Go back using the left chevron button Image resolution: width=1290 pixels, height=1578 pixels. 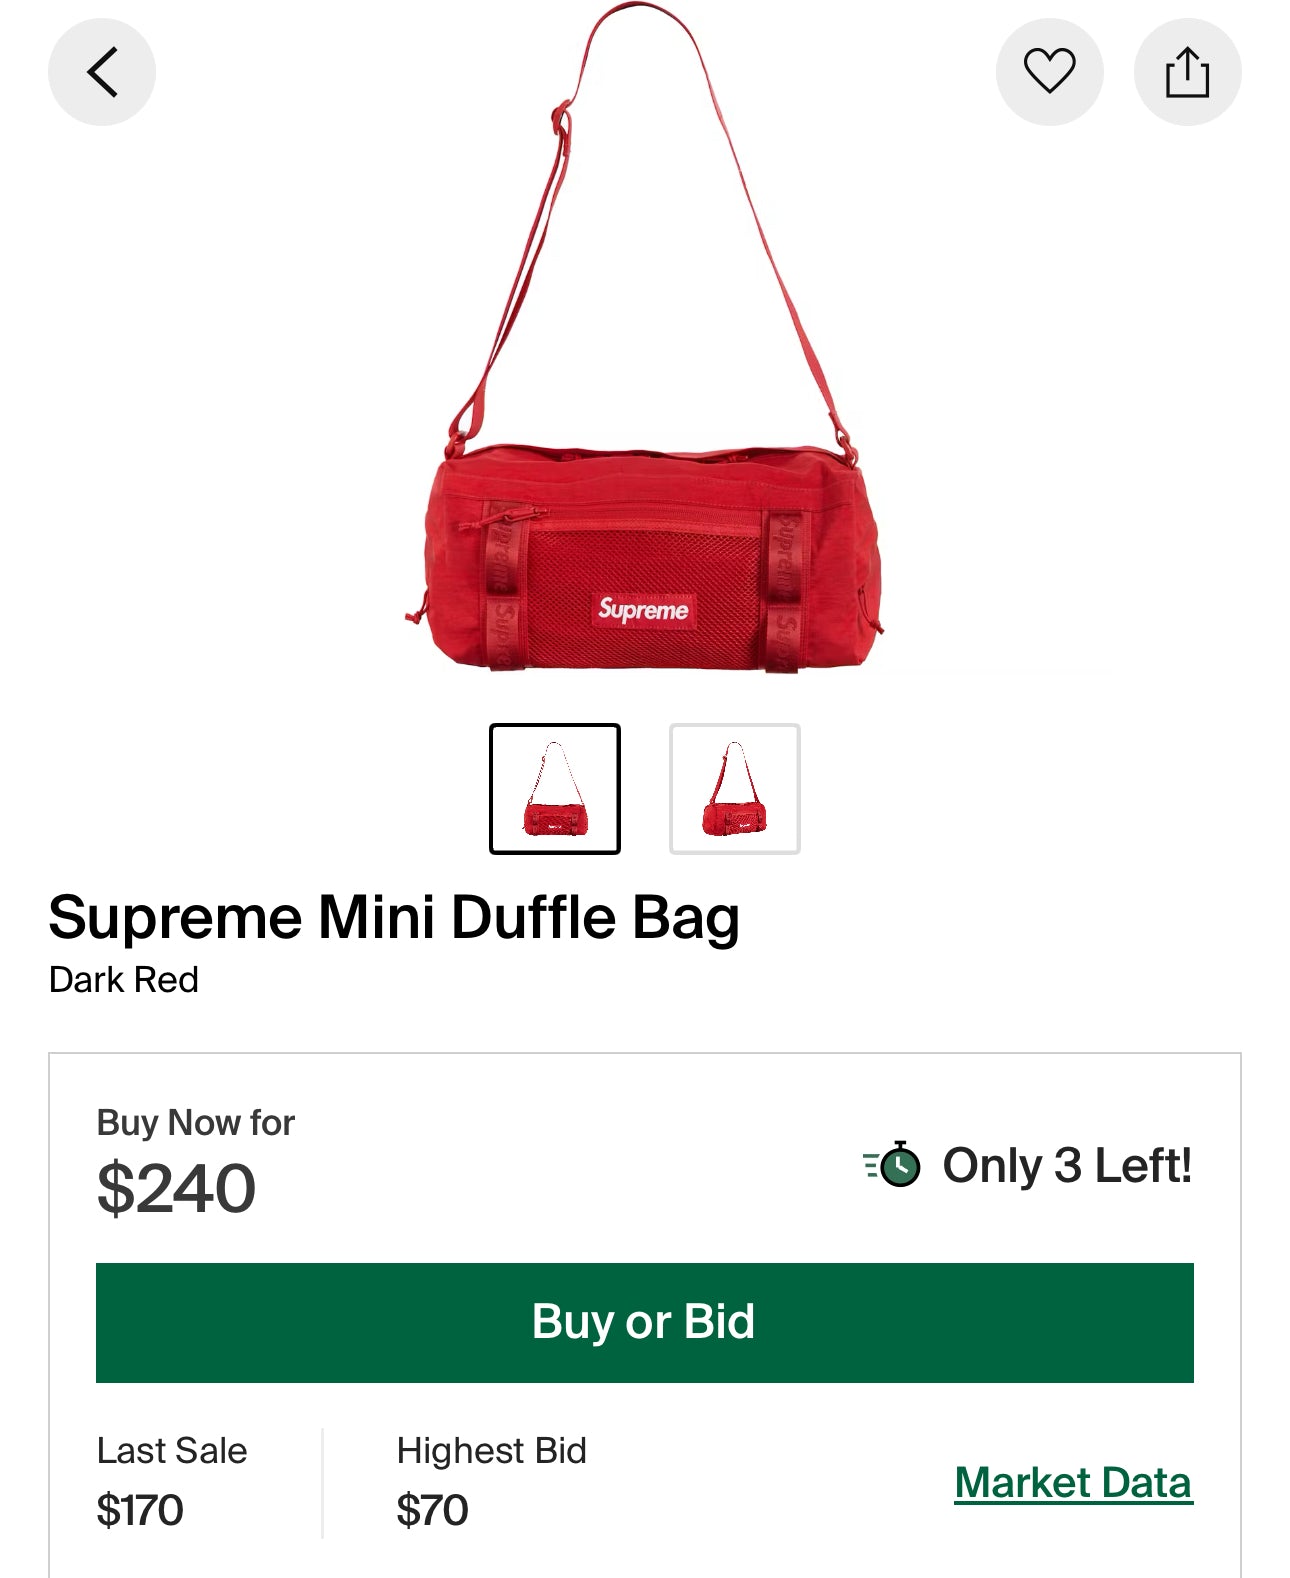[x=102, y=72]
